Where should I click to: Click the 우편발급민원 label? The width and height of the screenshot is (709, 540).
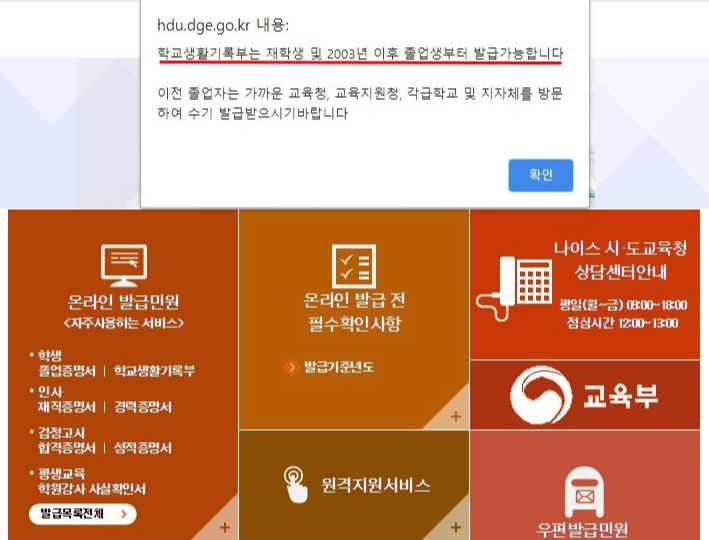pyautogui.click(x=582, y=530)
